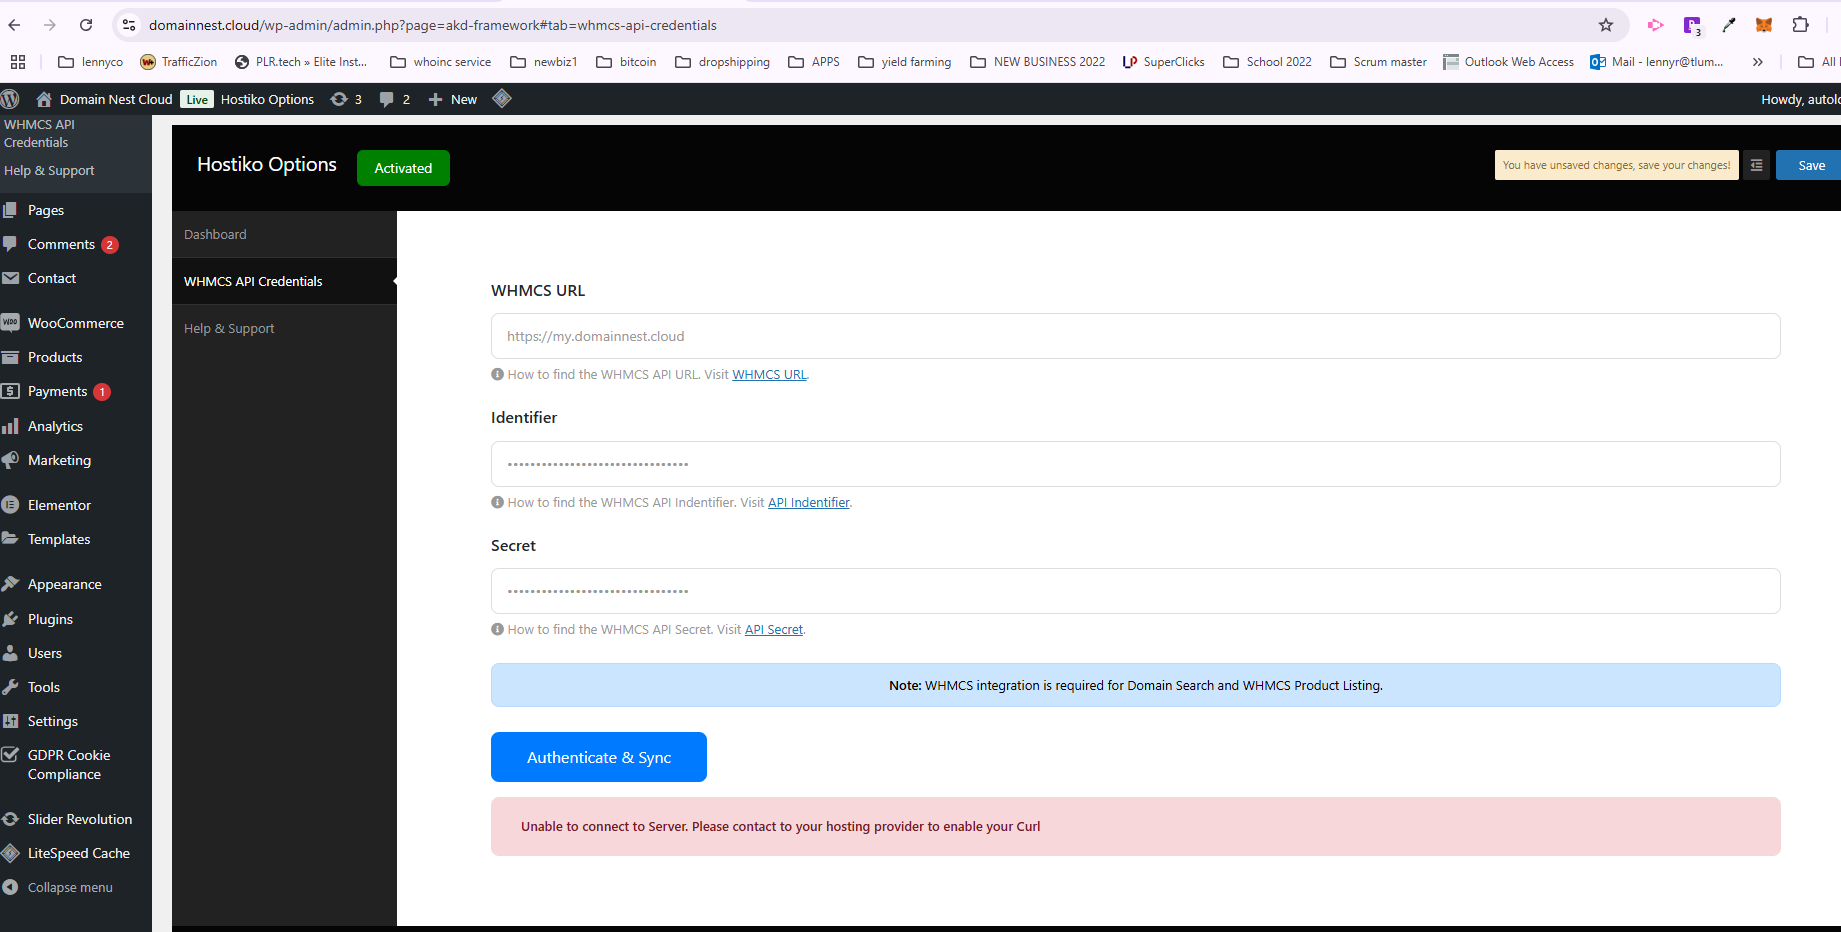Follow the API Secret help link
1841x932 pixels.
click(774, 630)
